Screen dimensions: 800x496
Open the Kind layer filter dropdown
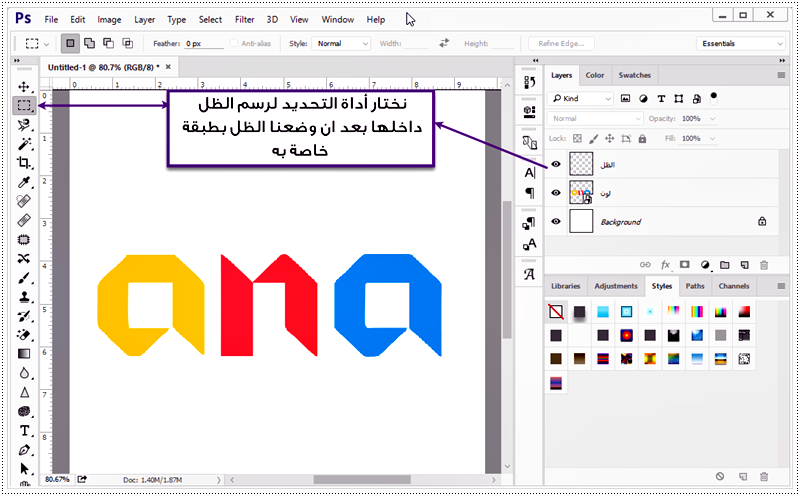(x=580, y=98)
